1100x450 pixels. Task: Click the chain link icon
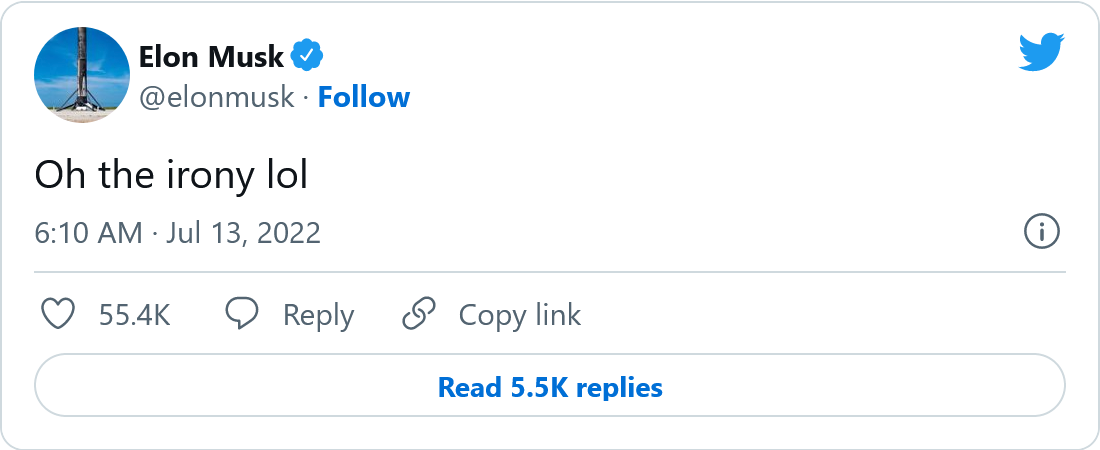(x=418, y=315)
